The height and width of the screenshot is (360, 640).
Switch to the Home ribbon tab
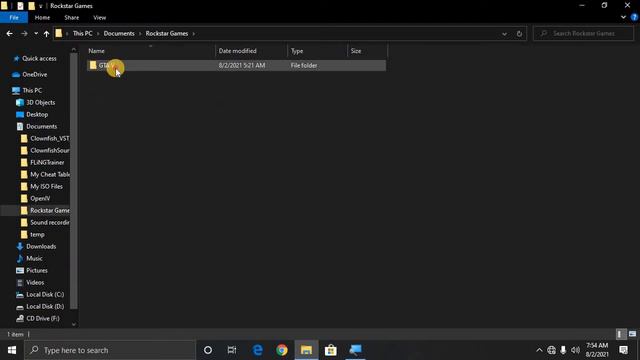point(42,18)
